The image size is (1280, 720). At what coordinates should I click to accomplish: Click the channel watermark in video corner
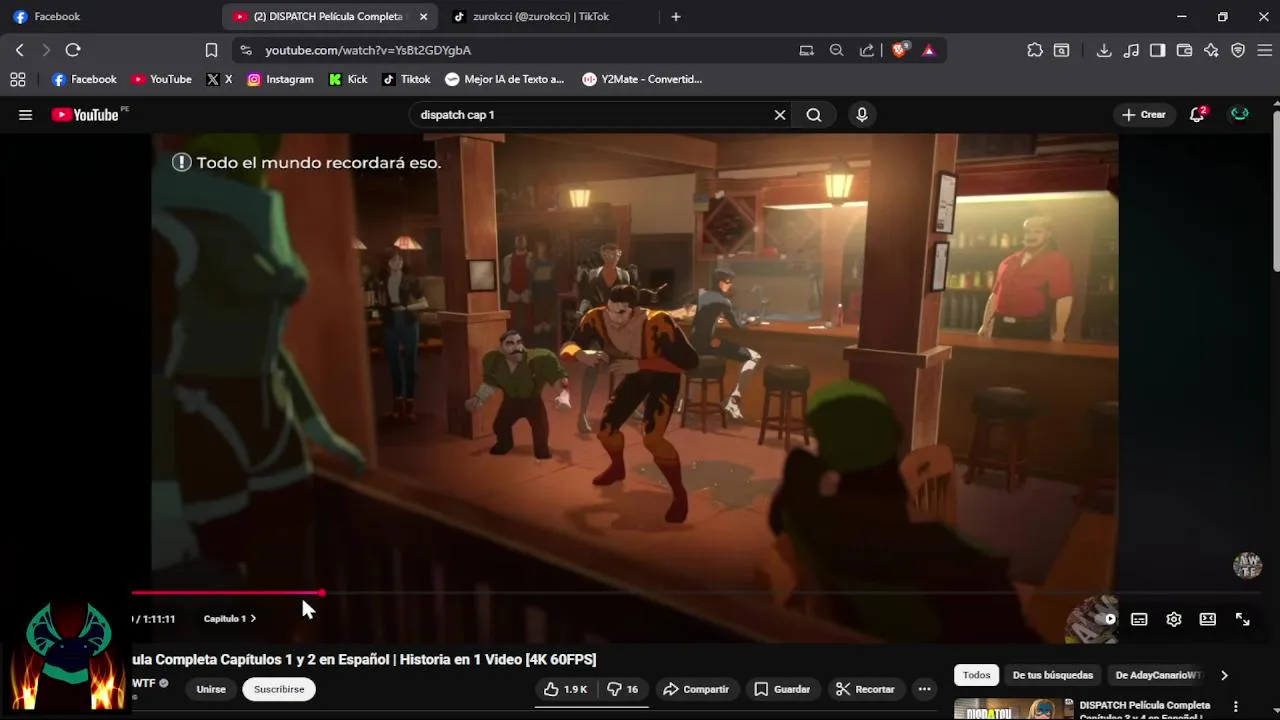(x=1247, y=565)
